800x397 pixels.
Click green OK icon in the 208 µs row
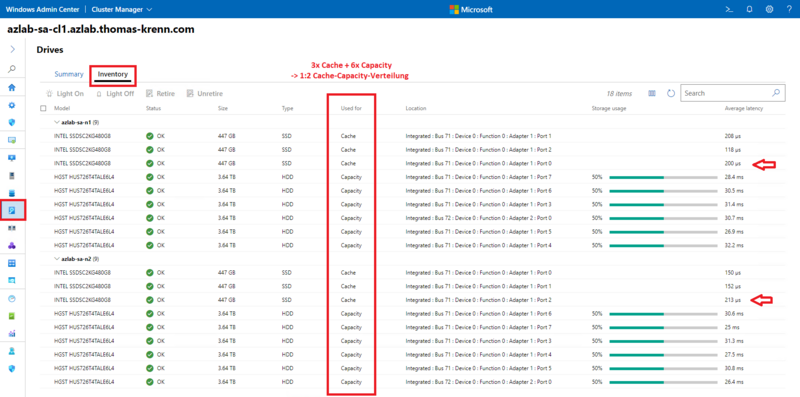click(x=149, y=136)
